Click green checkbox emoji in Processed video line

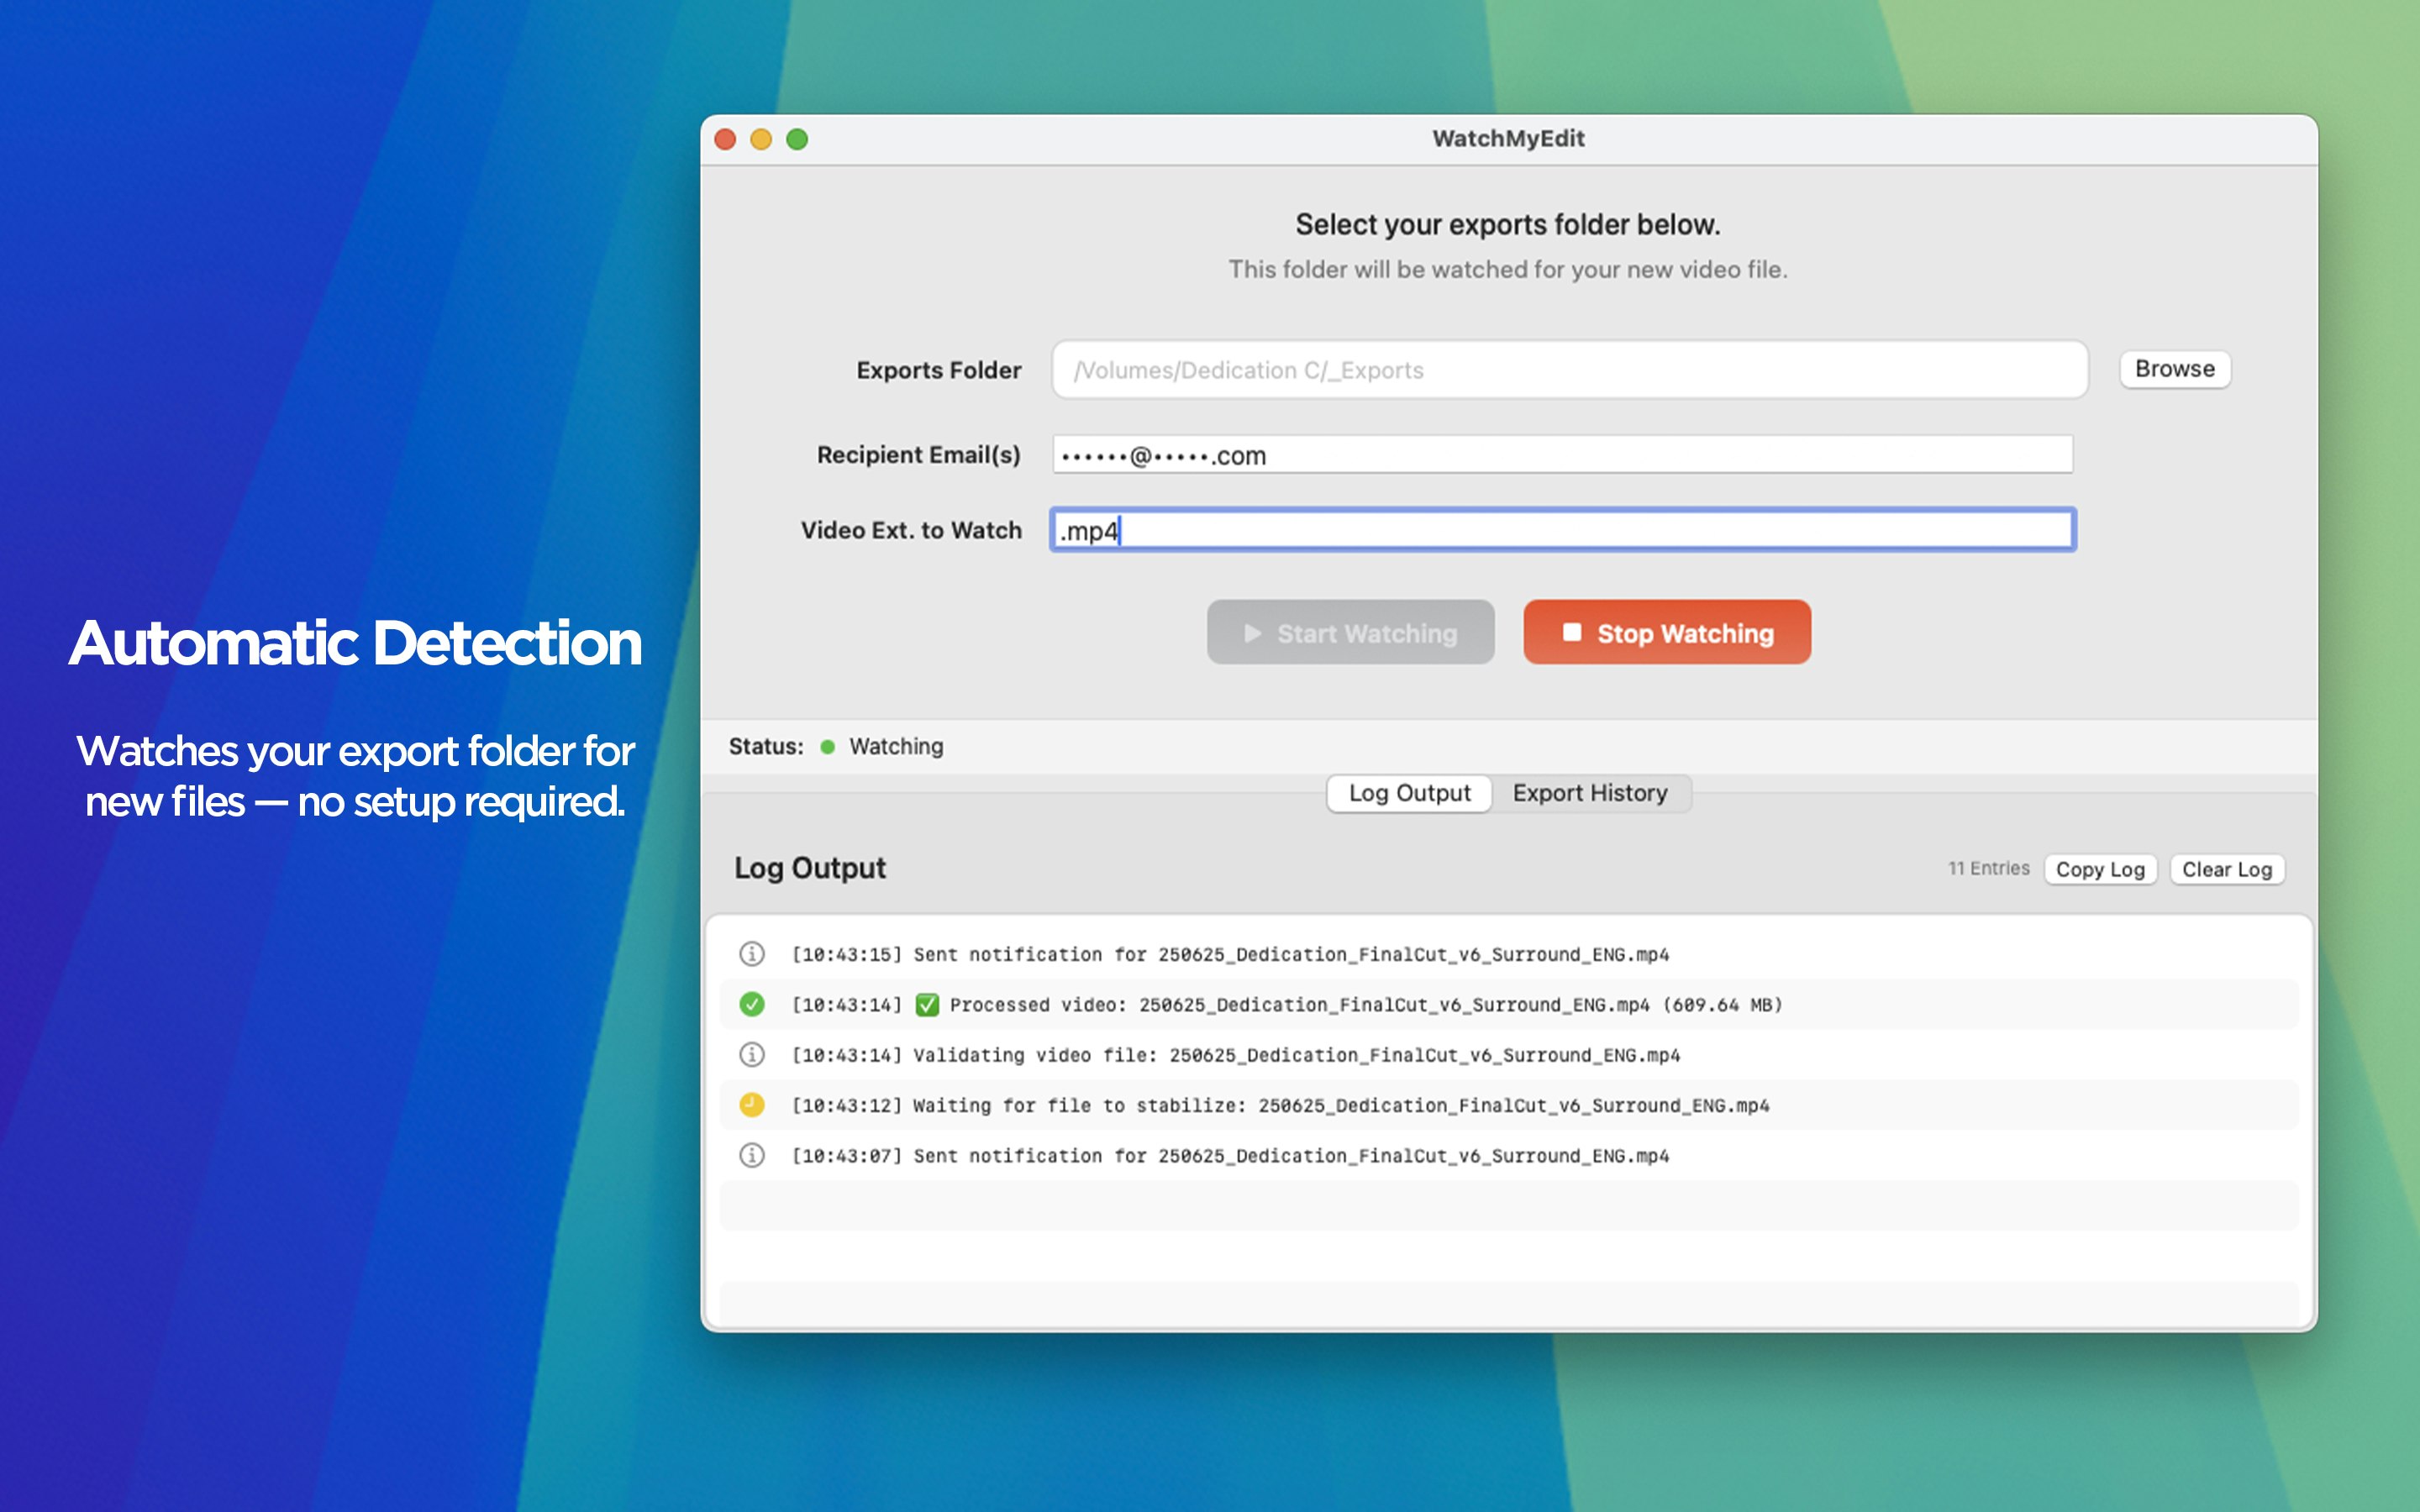[x=927, y=1005]
